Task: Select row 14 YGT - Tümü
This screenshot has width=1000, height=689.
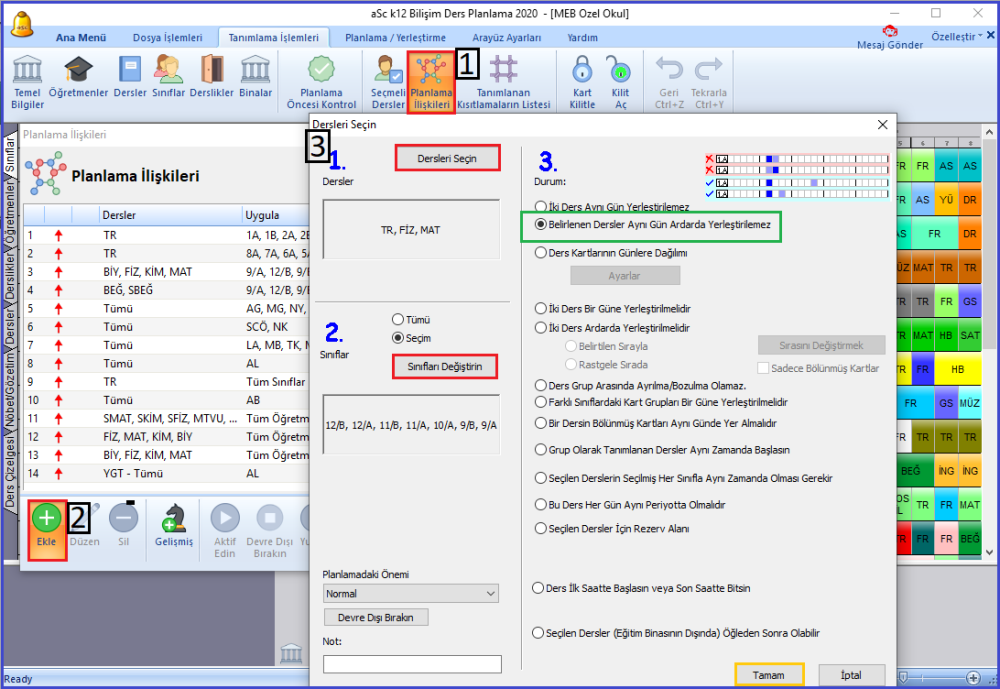Action: 167,473
